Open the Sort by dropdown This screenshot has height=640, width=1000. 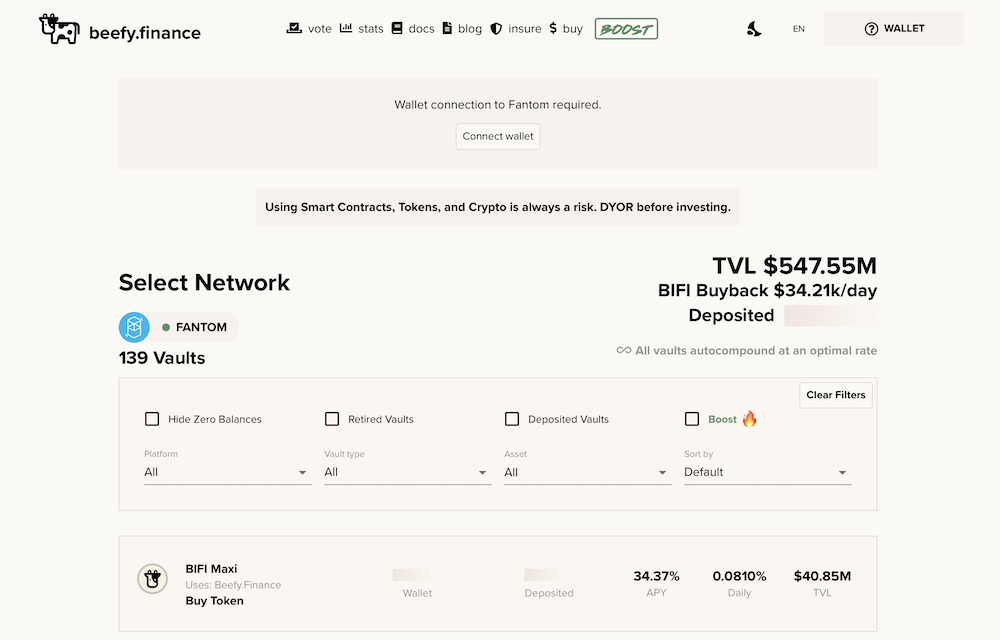pyautogui.click(x=768, y=472)
